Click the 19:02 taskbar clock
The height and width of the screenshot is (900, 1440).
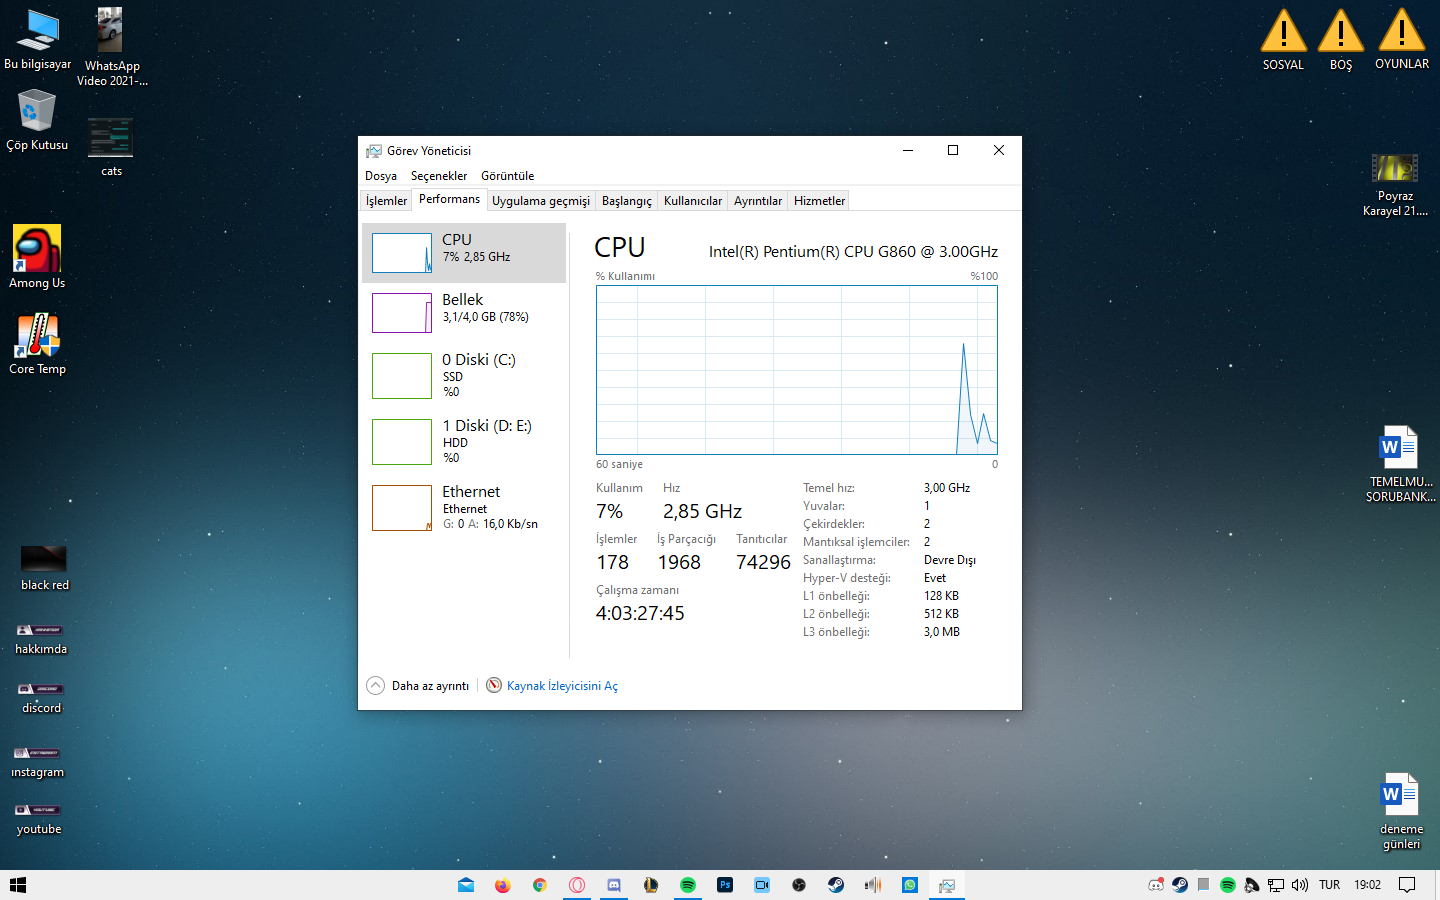click(x=1367, y=885)
